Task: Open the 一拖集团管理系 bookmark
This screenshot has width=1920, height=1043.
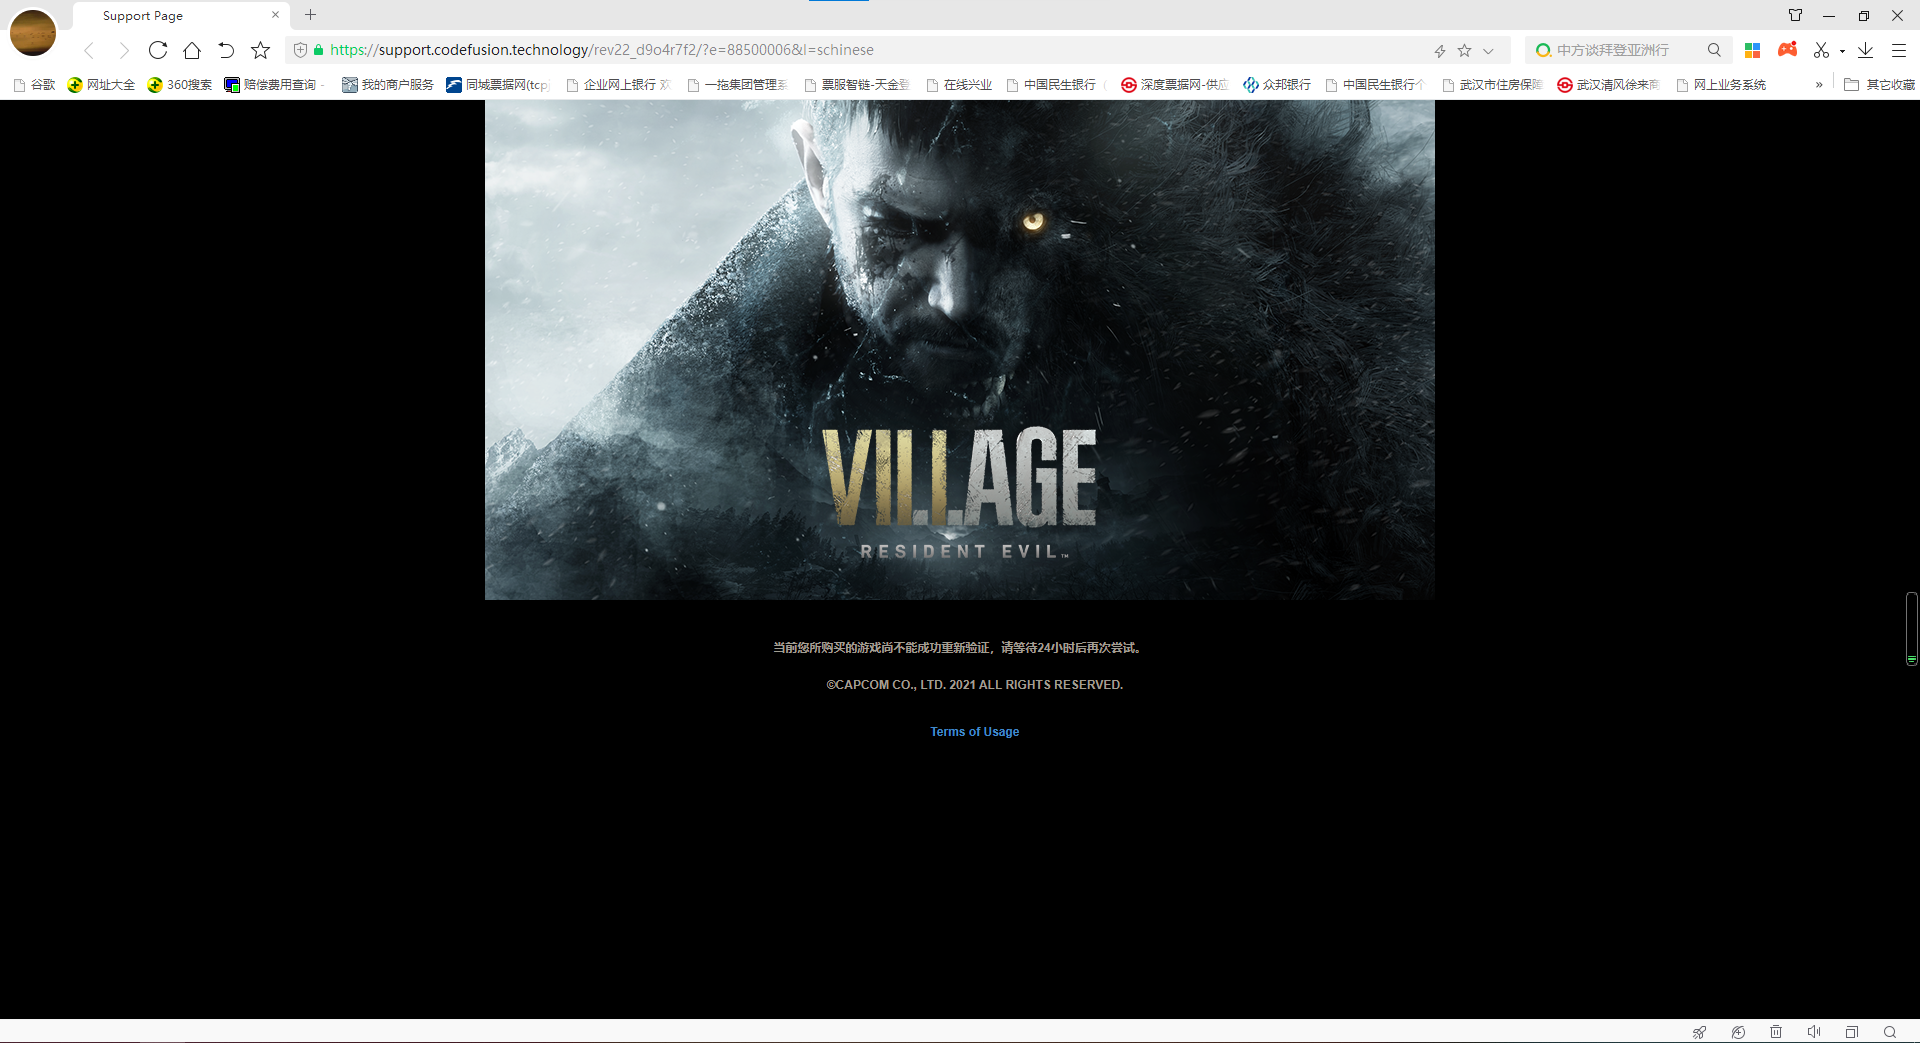Action: coord(738,85)
